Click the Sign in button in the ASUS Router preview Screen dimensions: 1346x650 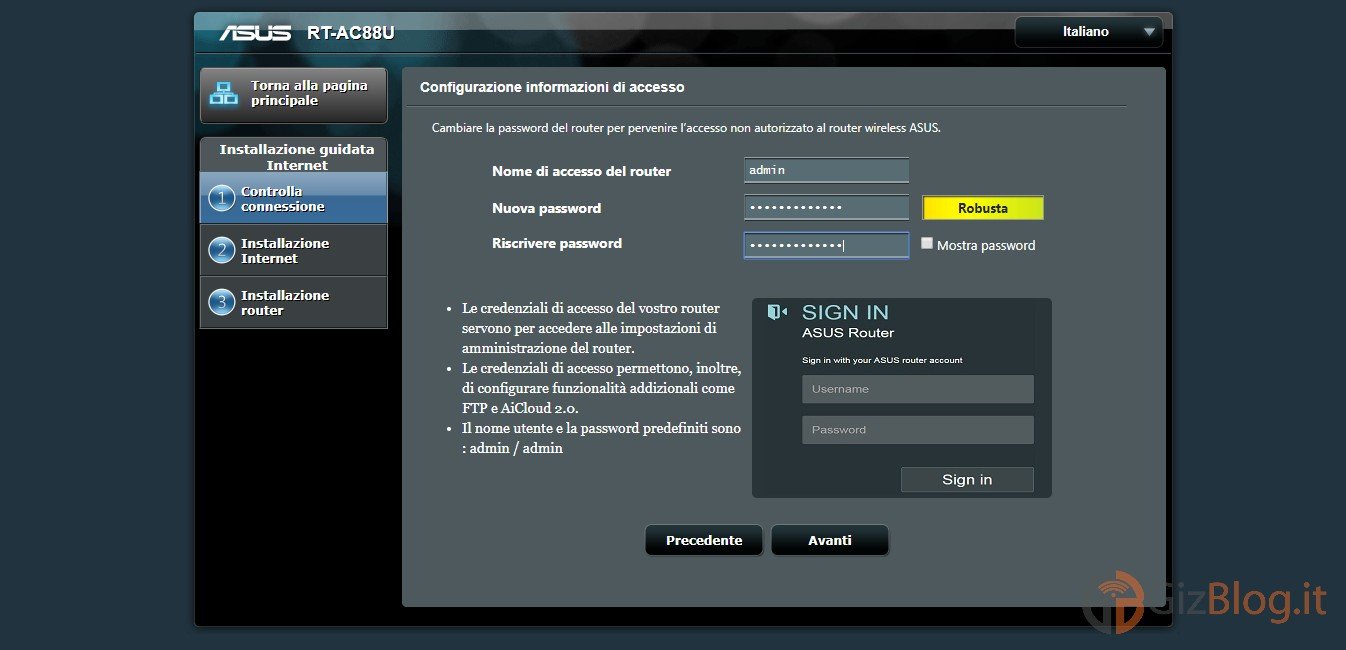[967, 479]
